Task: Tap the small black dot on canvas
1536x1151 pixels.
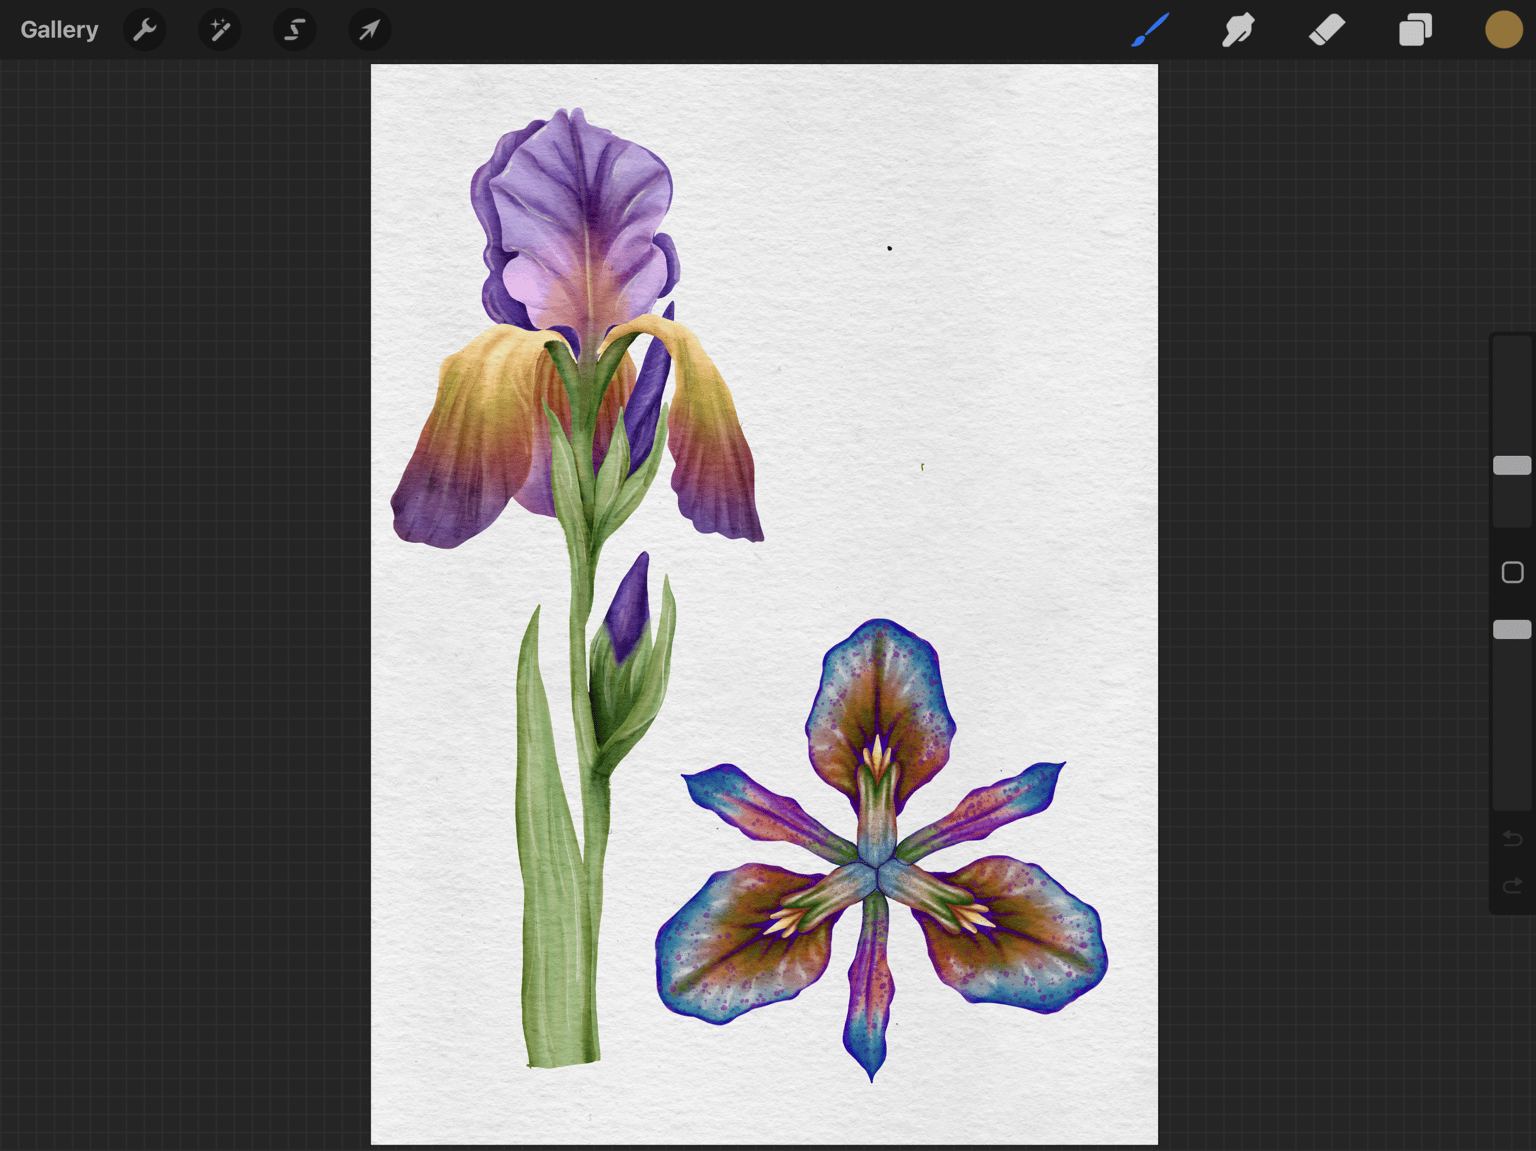Action: pos(889,248)
